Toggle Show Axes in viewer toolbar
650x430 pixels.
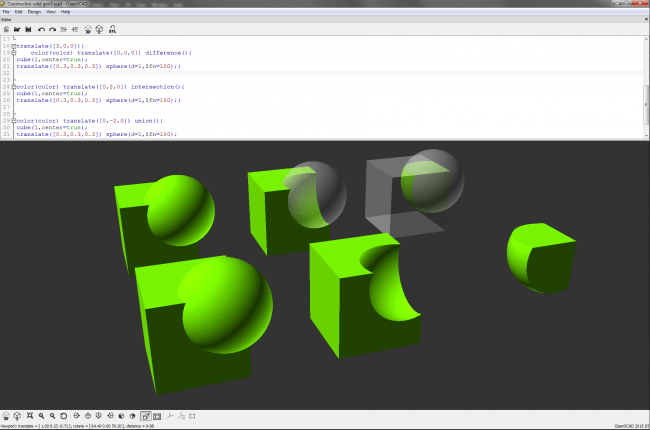(170, 416)
